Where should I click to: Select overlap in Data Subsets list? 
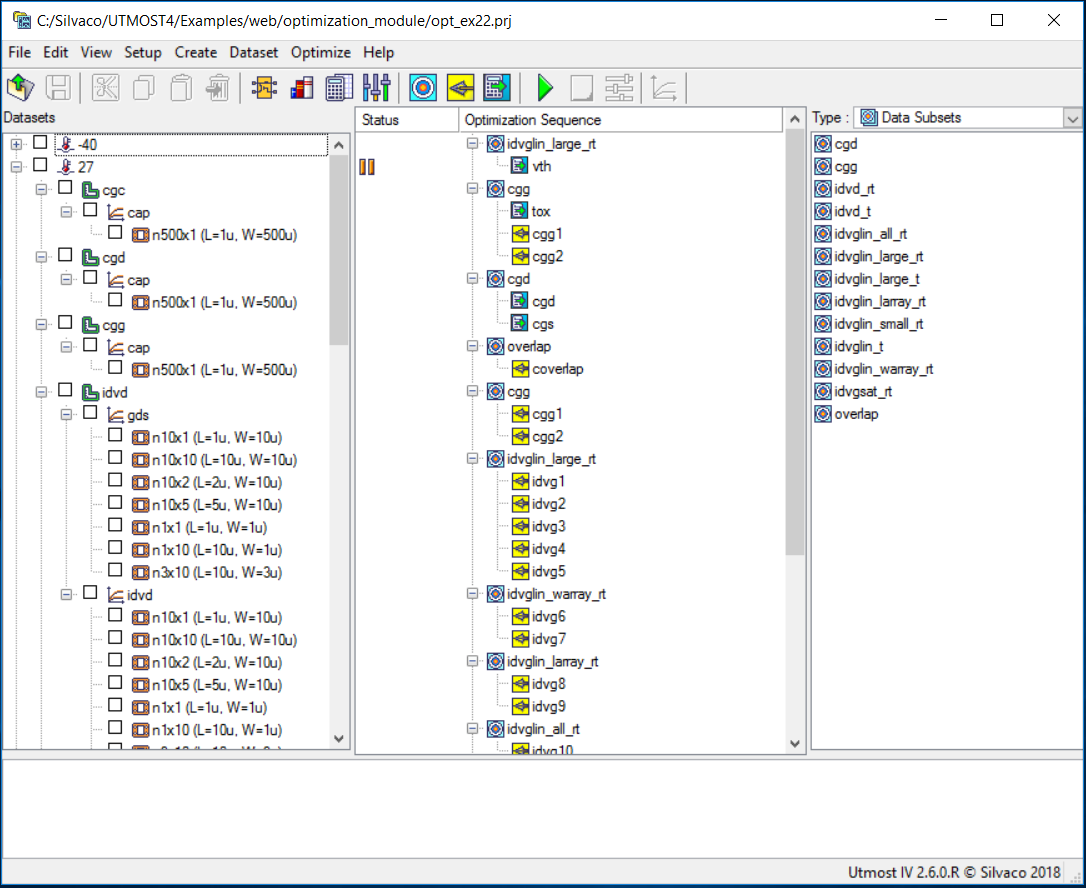857,414
